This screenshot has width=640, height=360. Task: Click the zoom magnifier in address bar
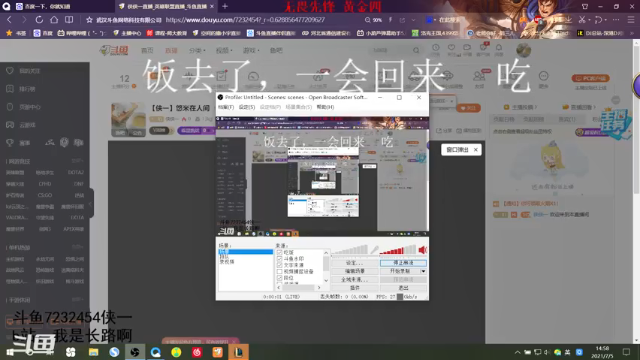[x=368, y=20]
